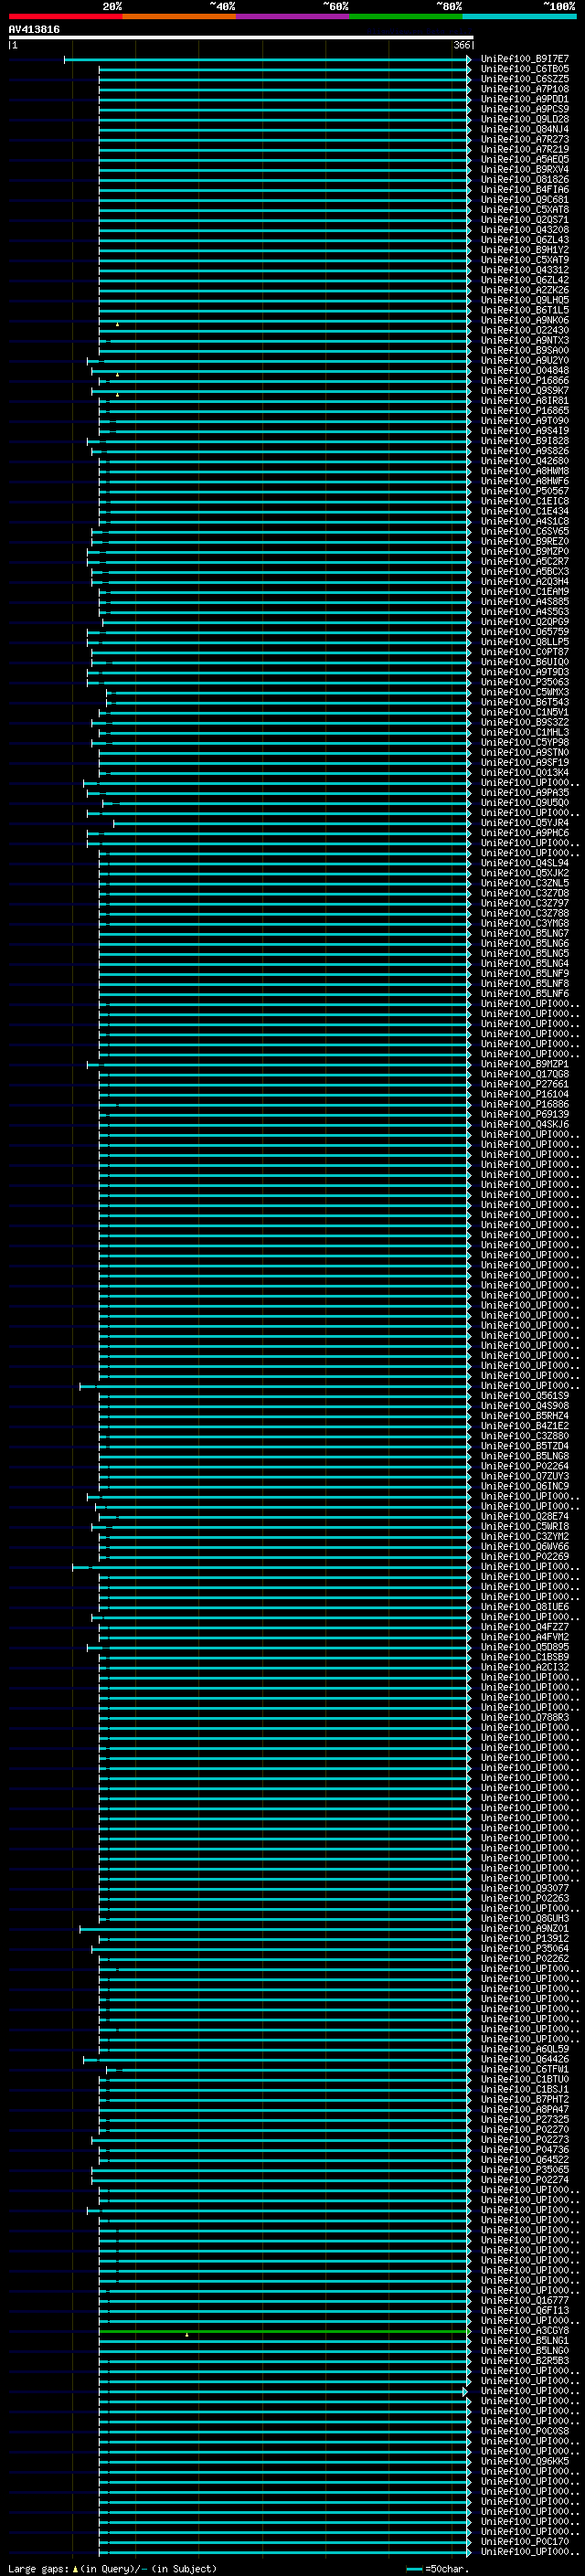585x2576 pixels.
Task: Click the alignment bar of UniRef100_B9I7E7
Action: (267, 60)
